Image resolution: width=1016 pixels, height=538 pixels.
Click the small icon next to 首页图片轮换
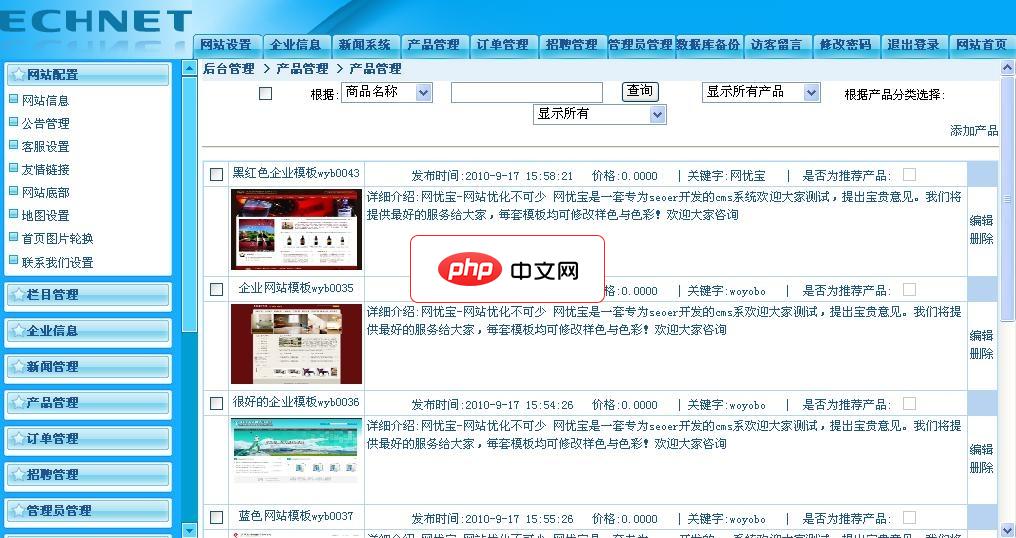[13, 238]
